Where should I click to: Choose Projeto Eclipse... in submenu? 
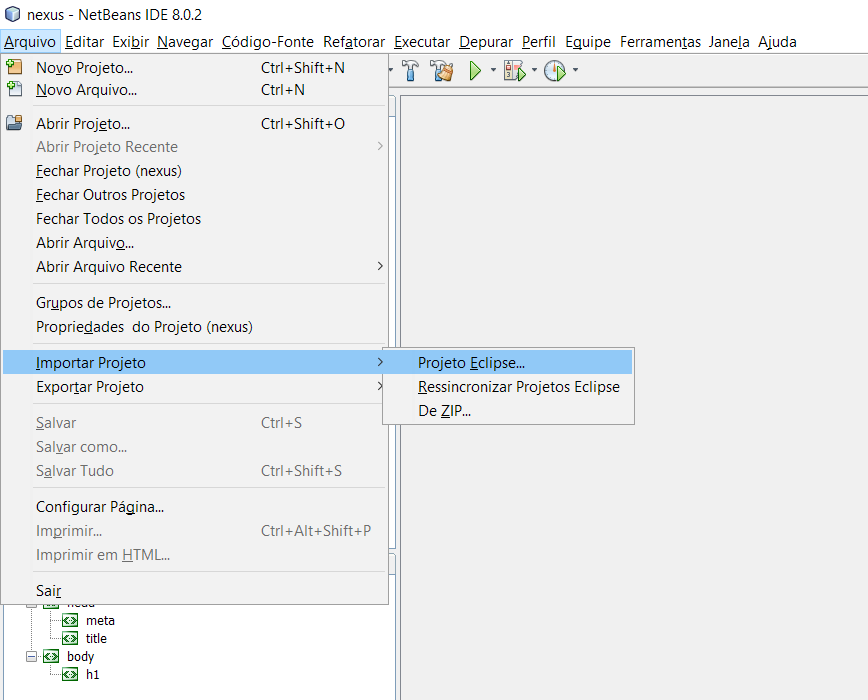coord(509,362)
